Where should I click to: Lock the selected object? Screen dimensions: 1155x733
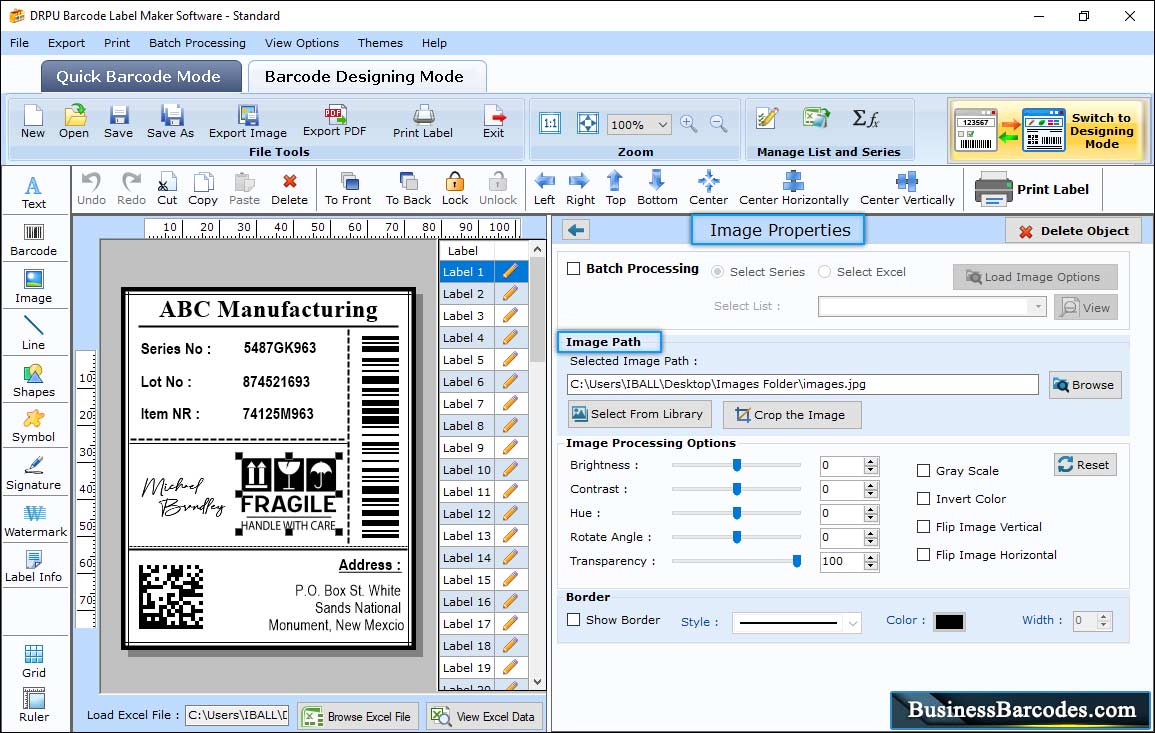pyautogui.click(x=455, y=189)
